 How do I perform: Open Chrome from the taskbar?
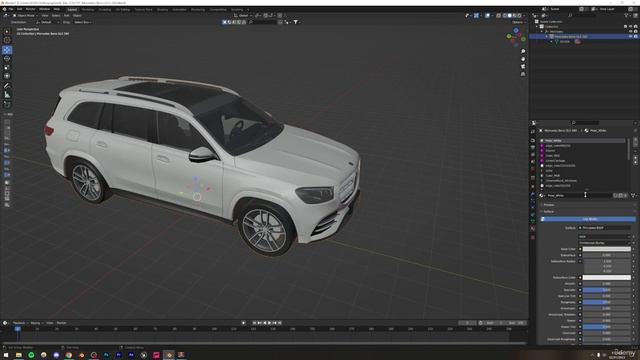pyautogui.click(x=69, y=355)
